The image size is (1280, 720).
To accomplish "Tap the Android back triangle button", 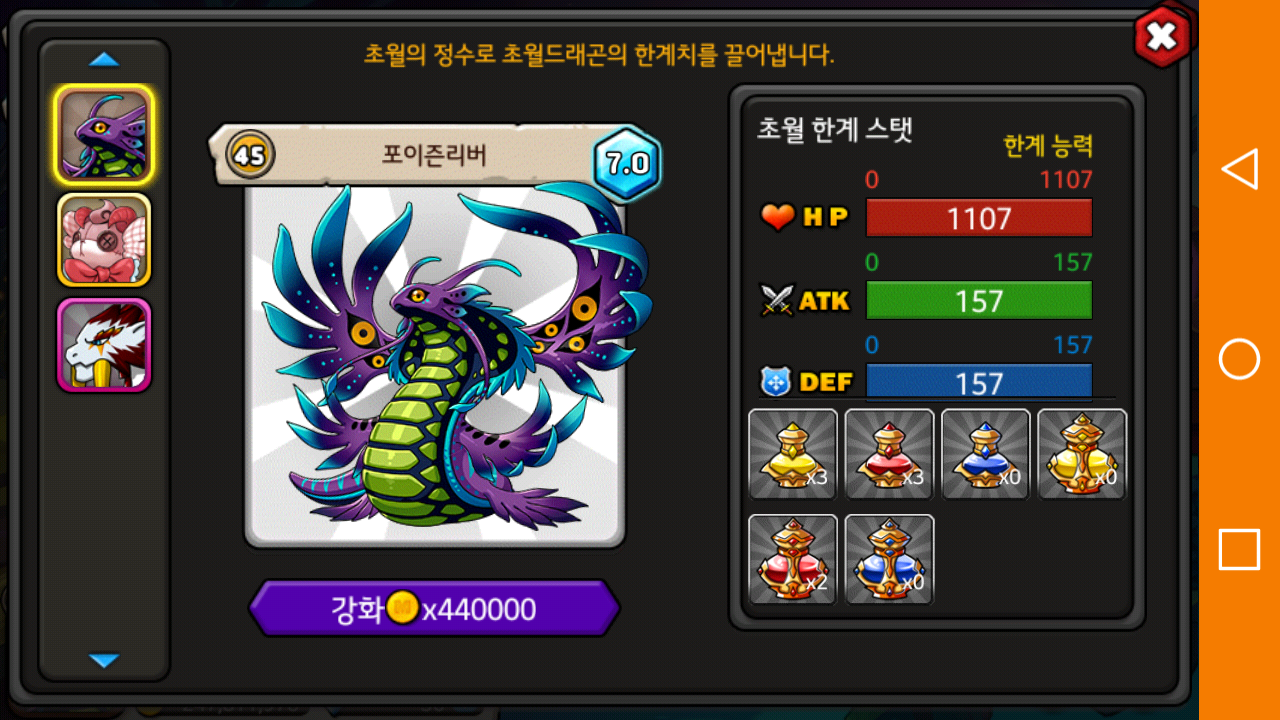I will [1240, 169].
